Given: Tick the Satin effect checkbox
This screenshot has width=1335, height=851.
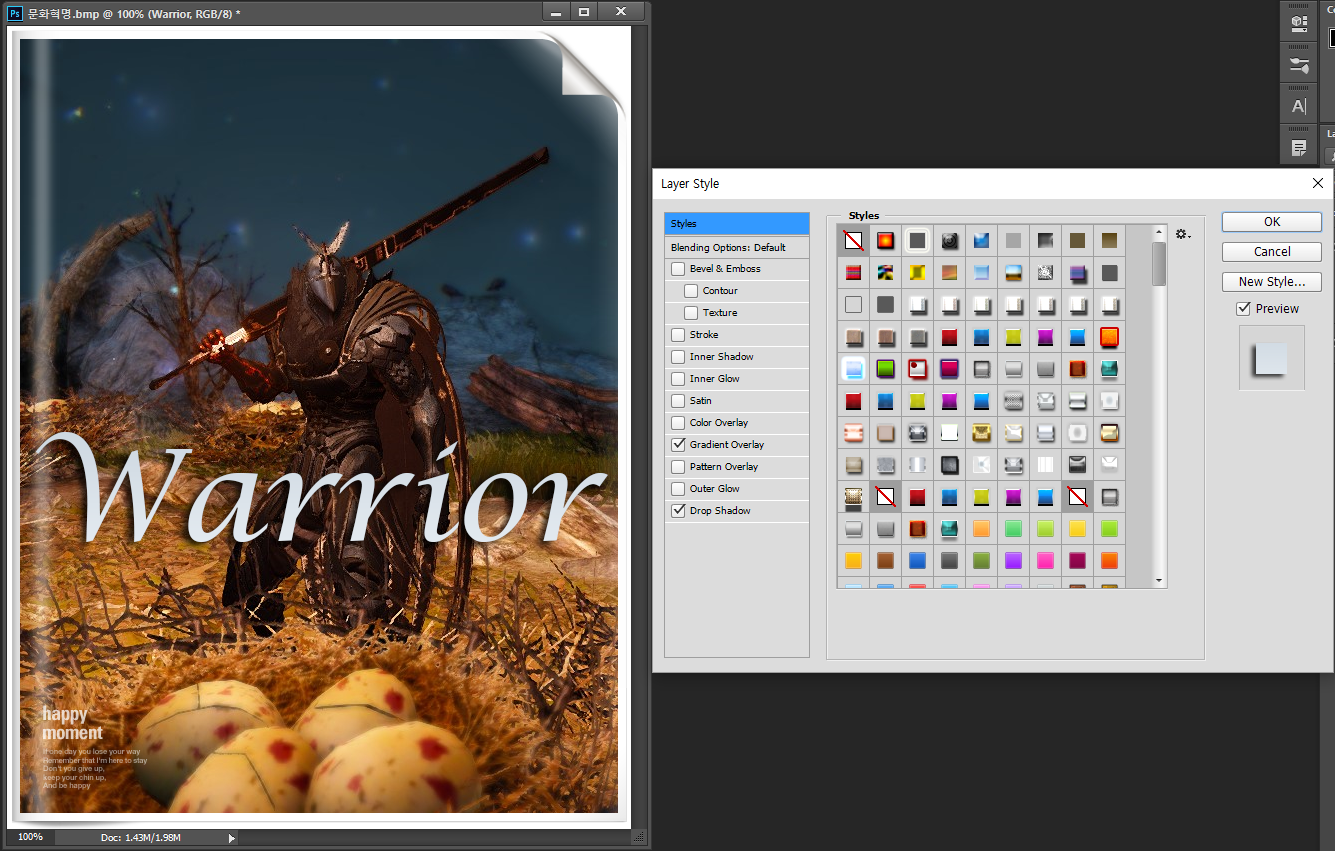Looking at the screenshot, I should click(678, 401).
